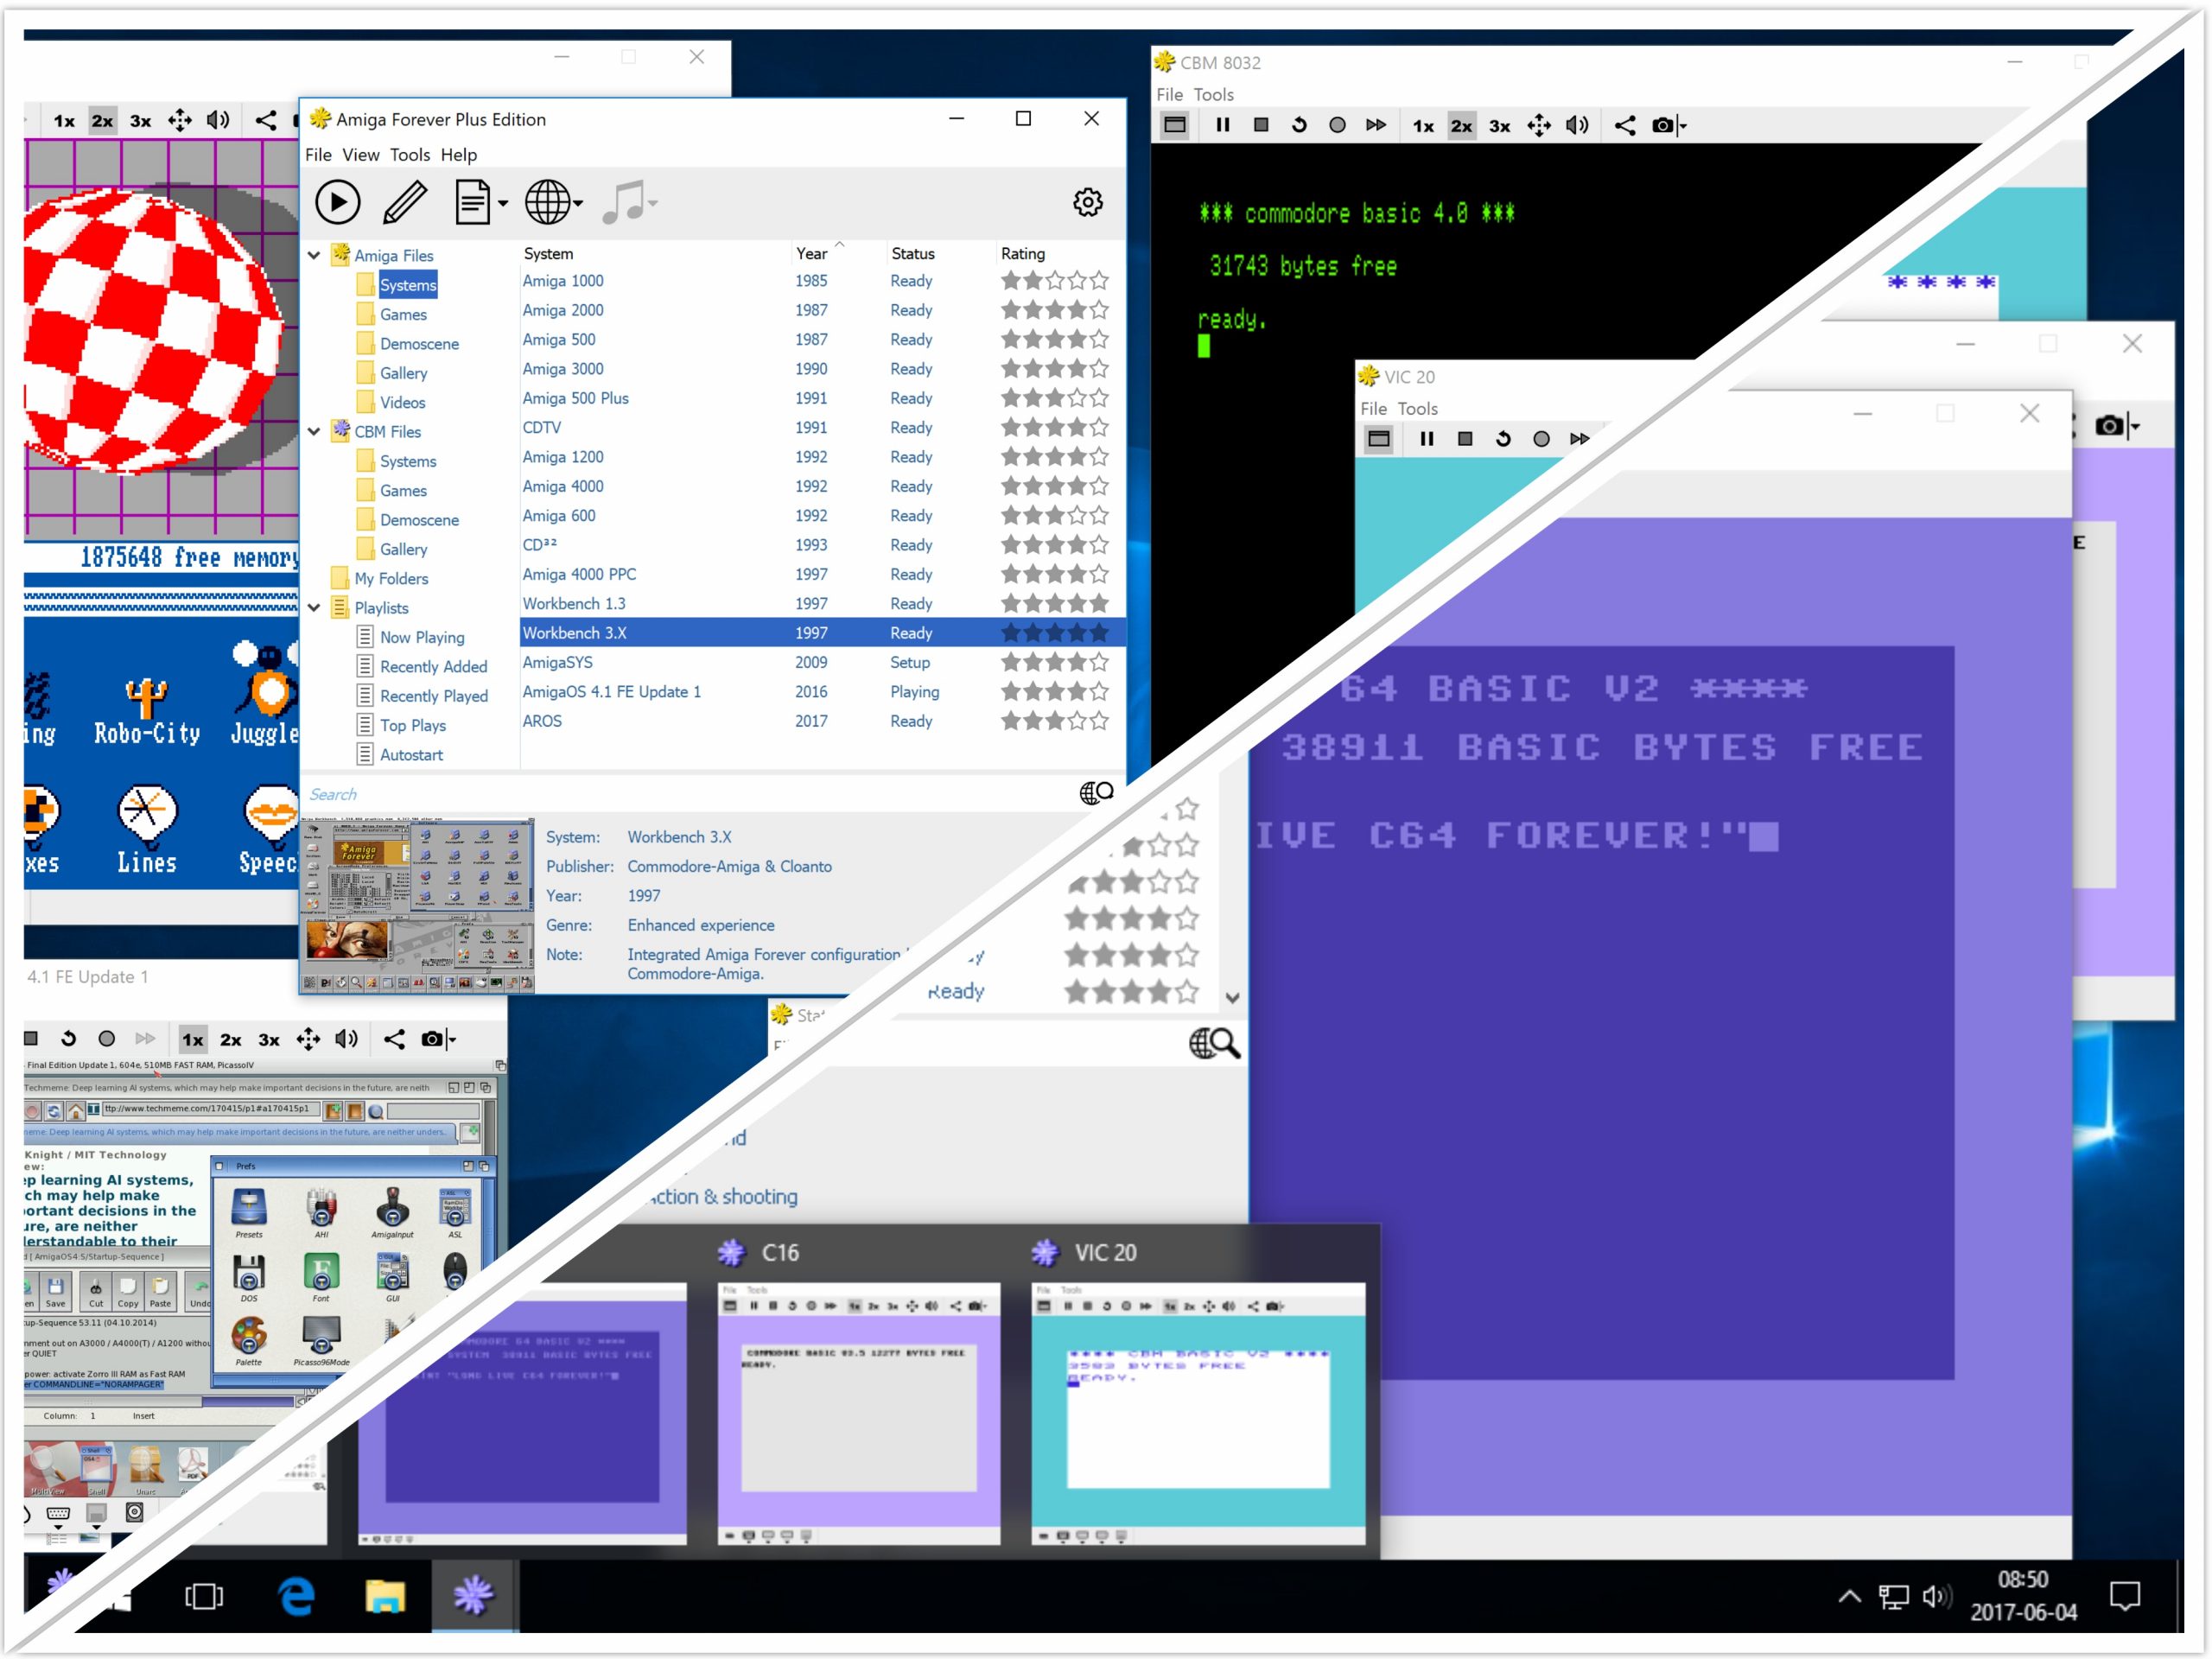Screen dimensions: 2212x1659
Task: Click the Edit pencil icon in Amiga Forever
Action: pos(405,203)
